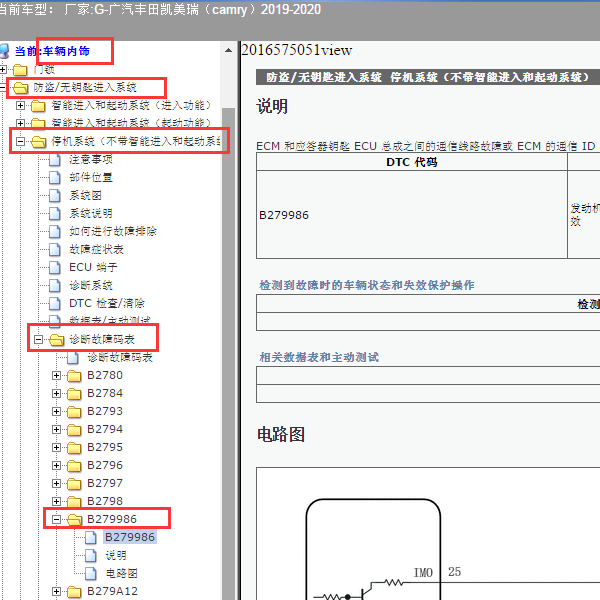Collapse the B279986 folder
Screen dimensions: 600x600
coord(56,519)
